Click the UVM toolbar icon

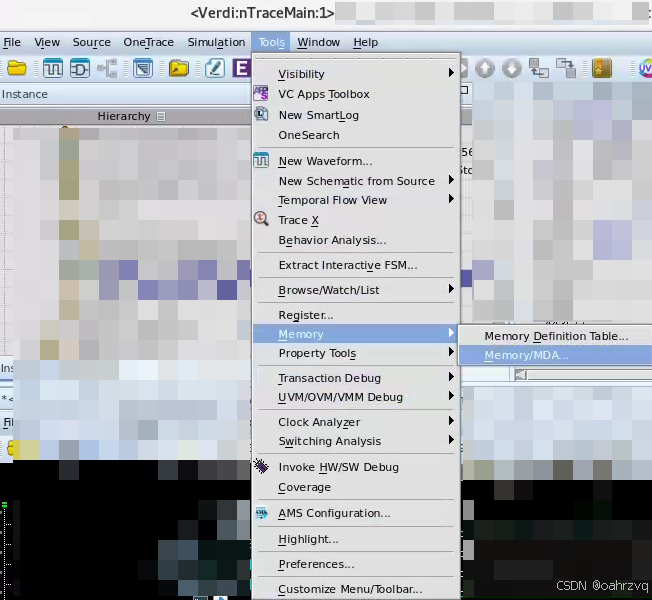click(x=645, y=68)
